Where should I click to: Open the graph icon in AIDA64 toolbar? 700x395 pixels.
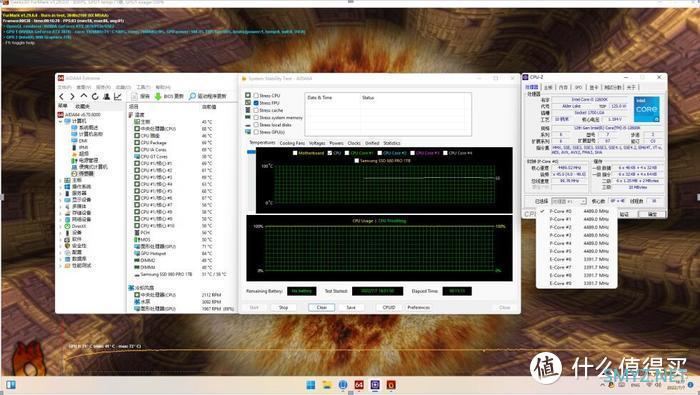click(118, 96)
